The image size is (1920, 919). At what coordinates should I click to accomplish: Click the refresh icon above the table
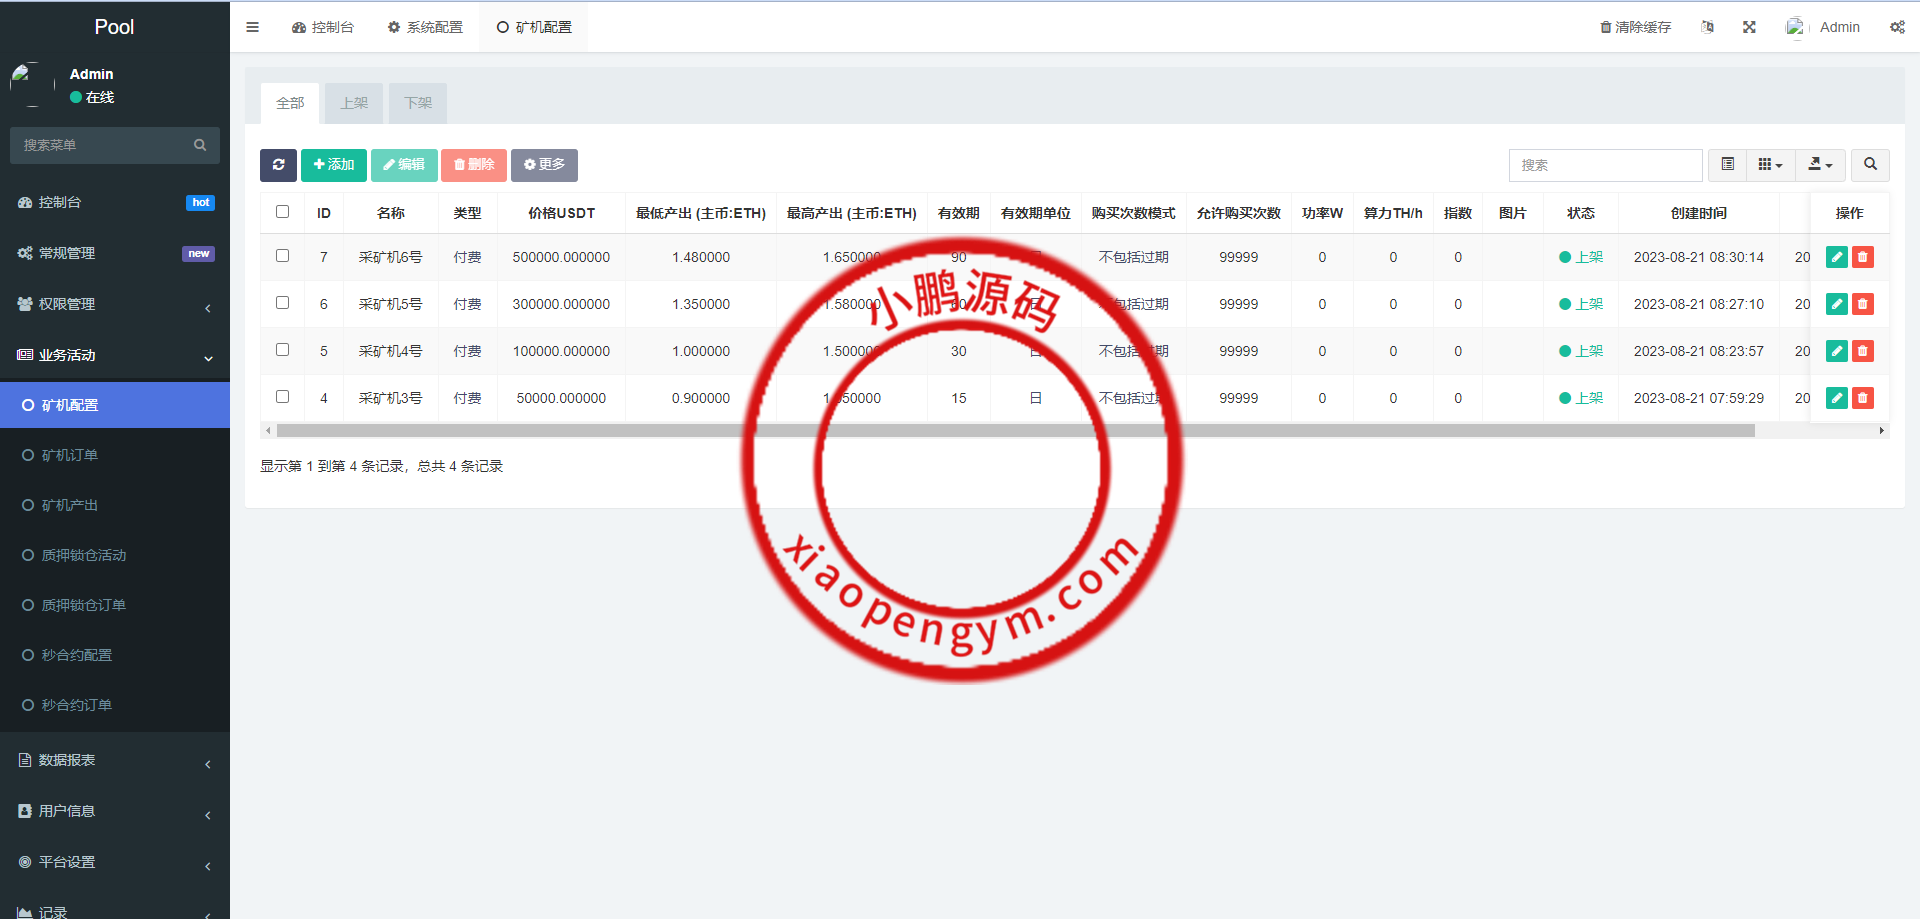click(278, 165)
